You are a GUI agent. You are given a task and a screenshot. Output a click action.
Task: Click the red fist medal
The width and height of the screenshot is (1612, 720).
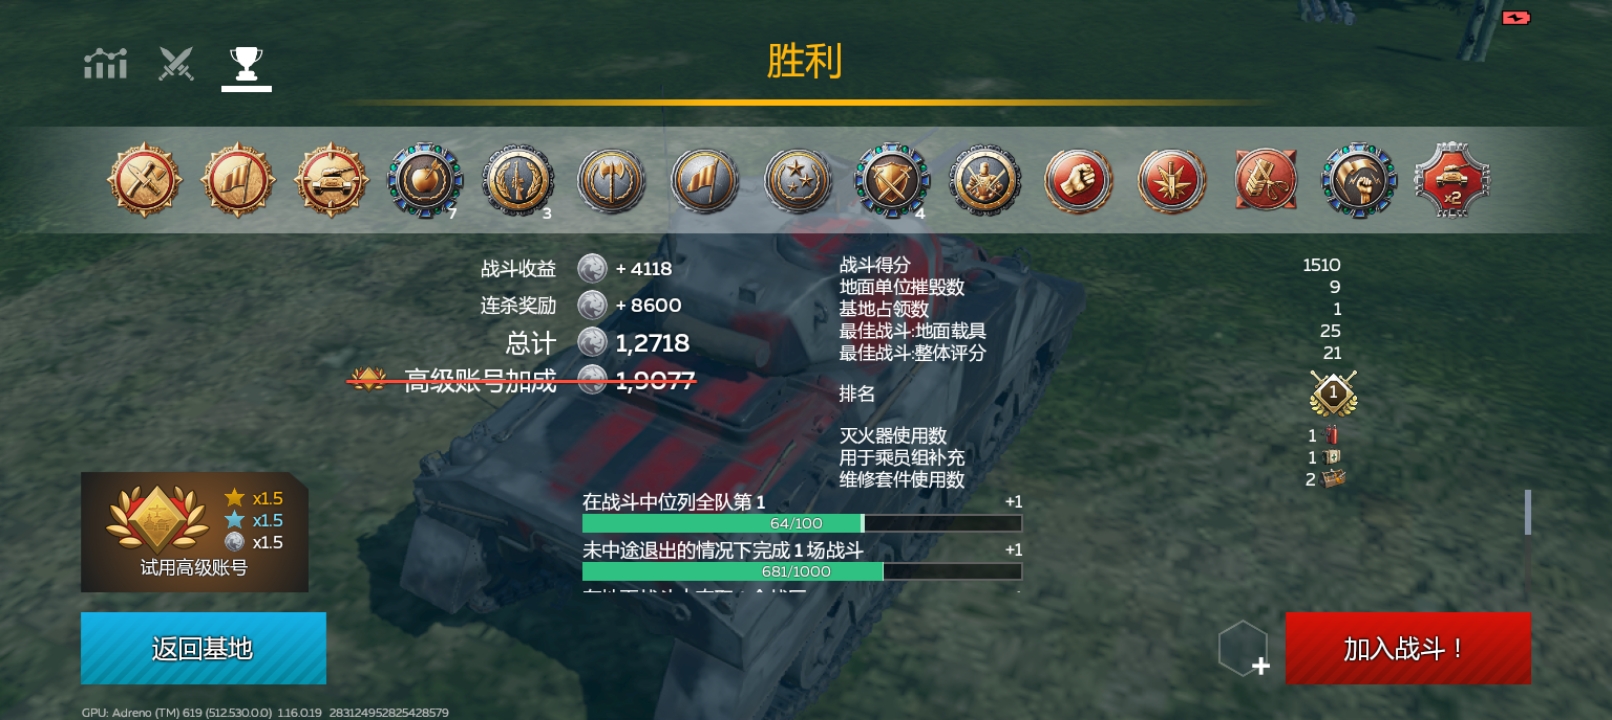pos(1078,181)
